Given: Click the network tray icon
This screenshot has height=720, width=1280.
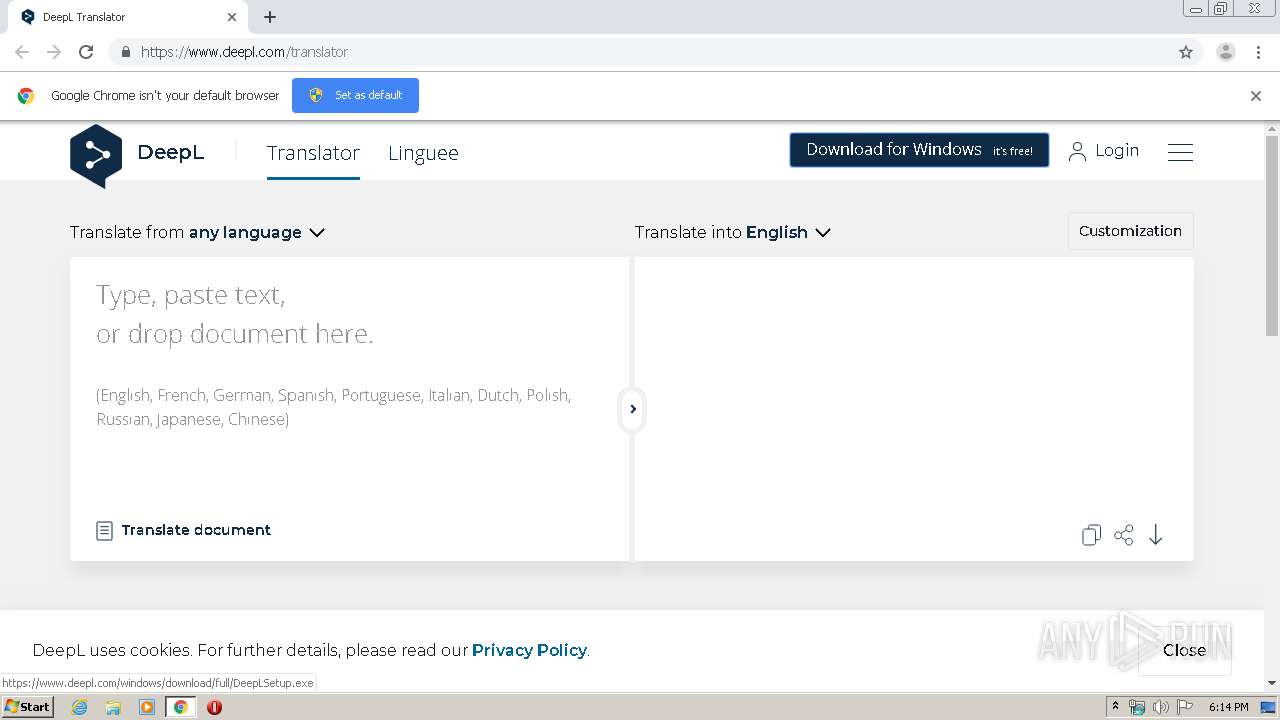Looking at the screenshot, I should [1137, 707].
